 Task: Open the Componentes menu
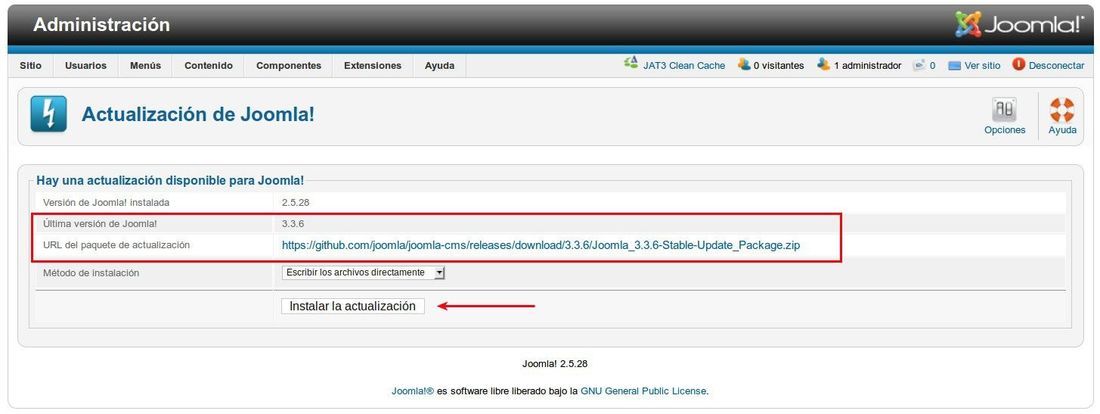click(x=288, y=65)
